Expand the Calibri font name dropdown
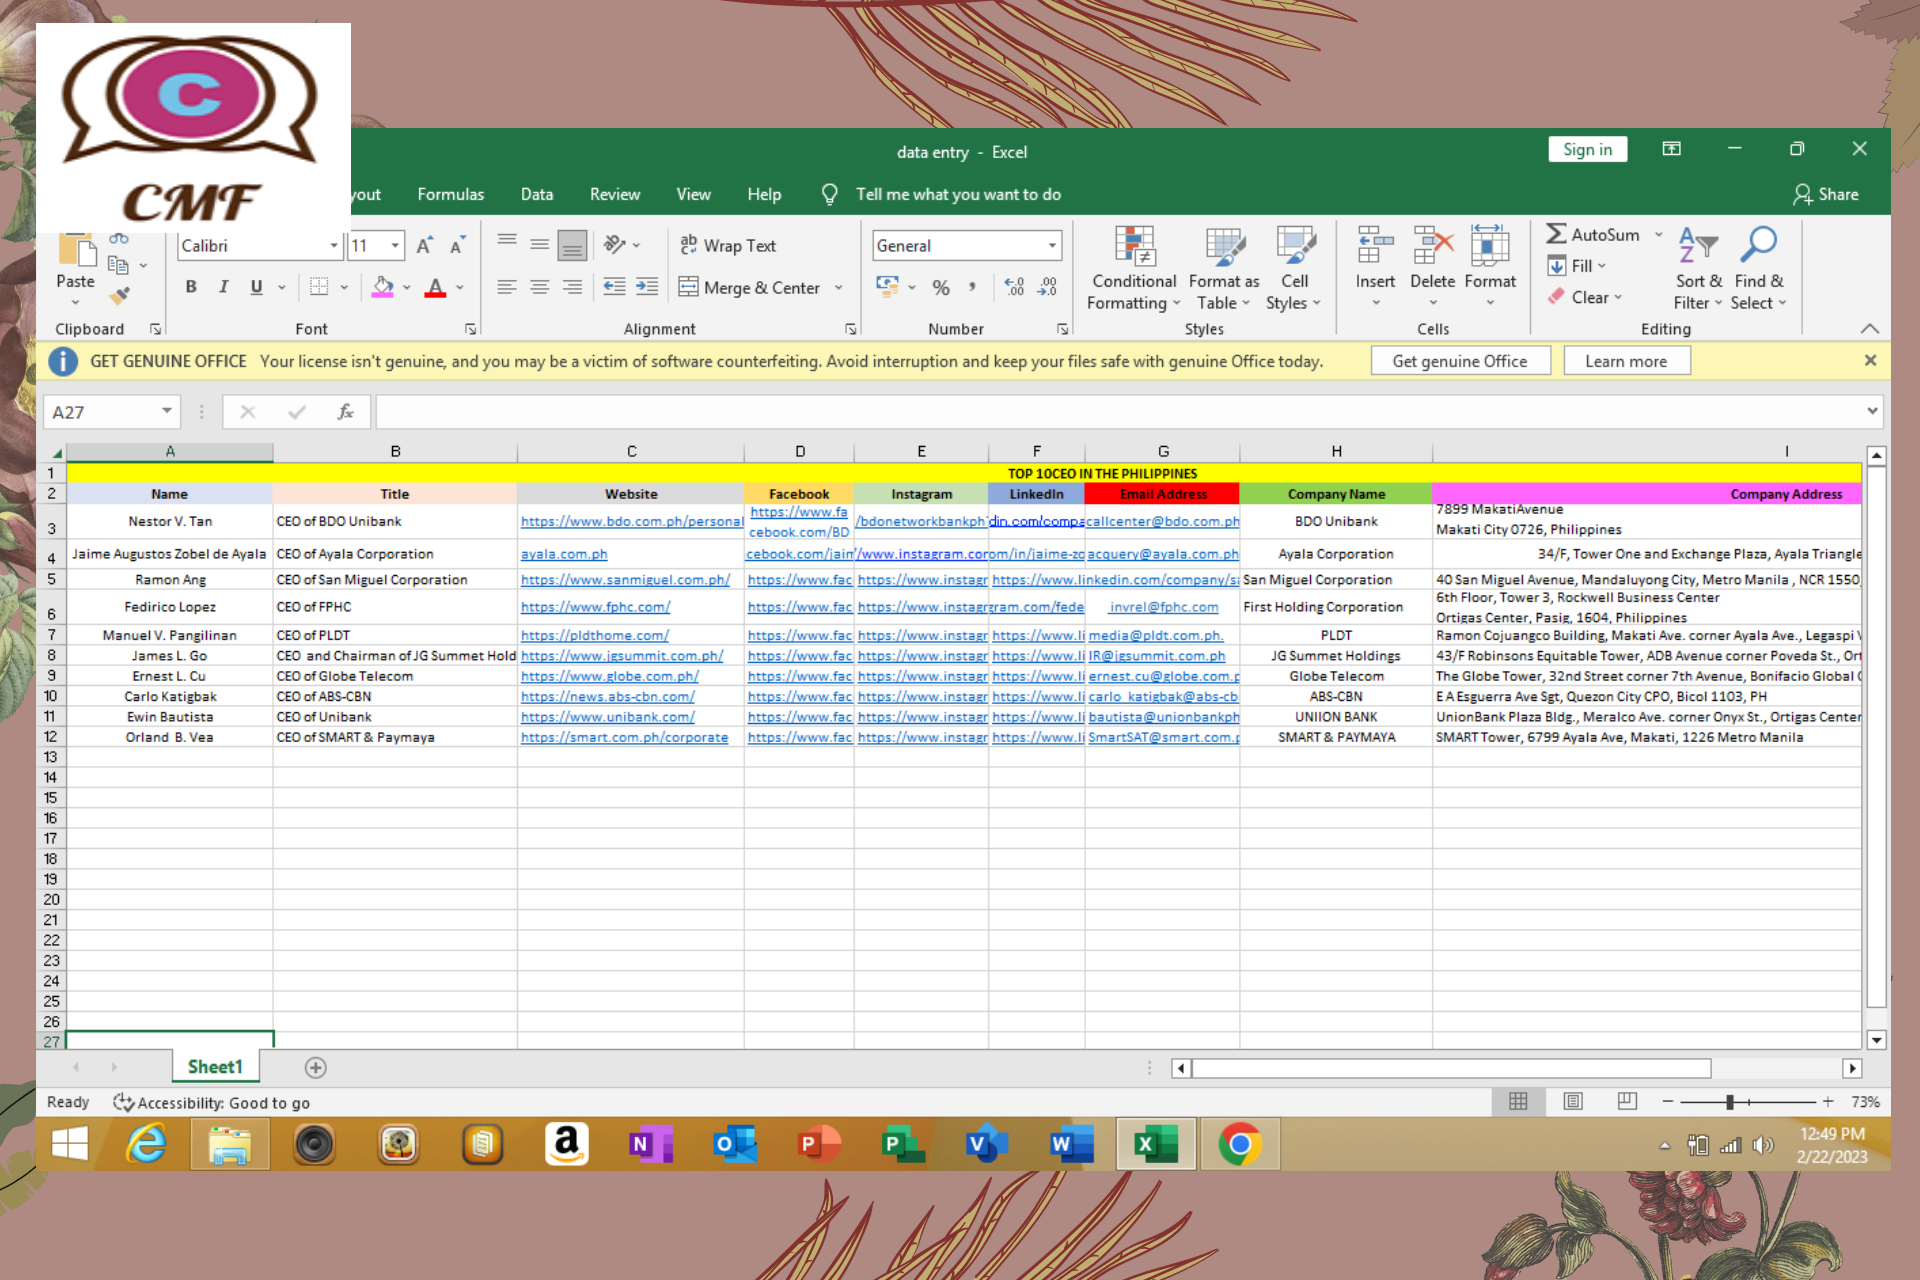The width and height of the screenshot is (1920, 1280). (334, 246)
